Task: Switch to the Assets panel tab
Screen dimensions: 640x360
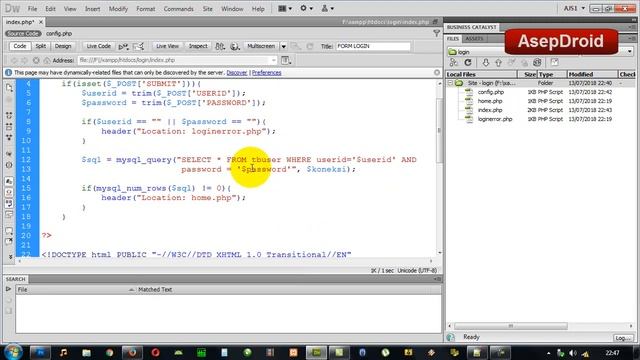Action: point(474,38)
